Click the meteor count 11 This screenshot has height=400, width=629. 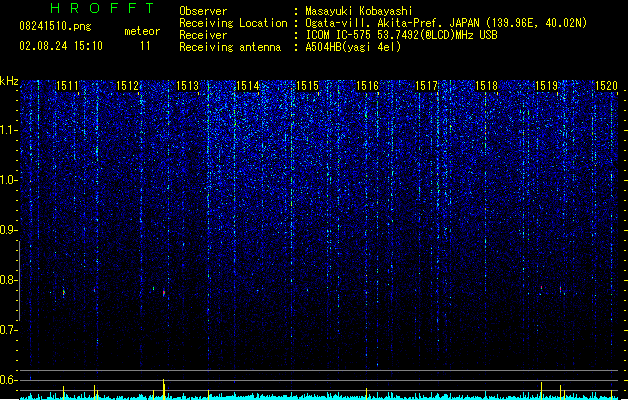pos(145,46)
